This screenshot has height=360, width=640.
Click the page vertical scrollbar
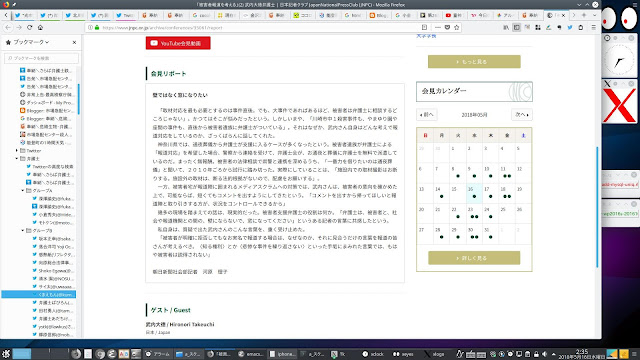(598, 207)
